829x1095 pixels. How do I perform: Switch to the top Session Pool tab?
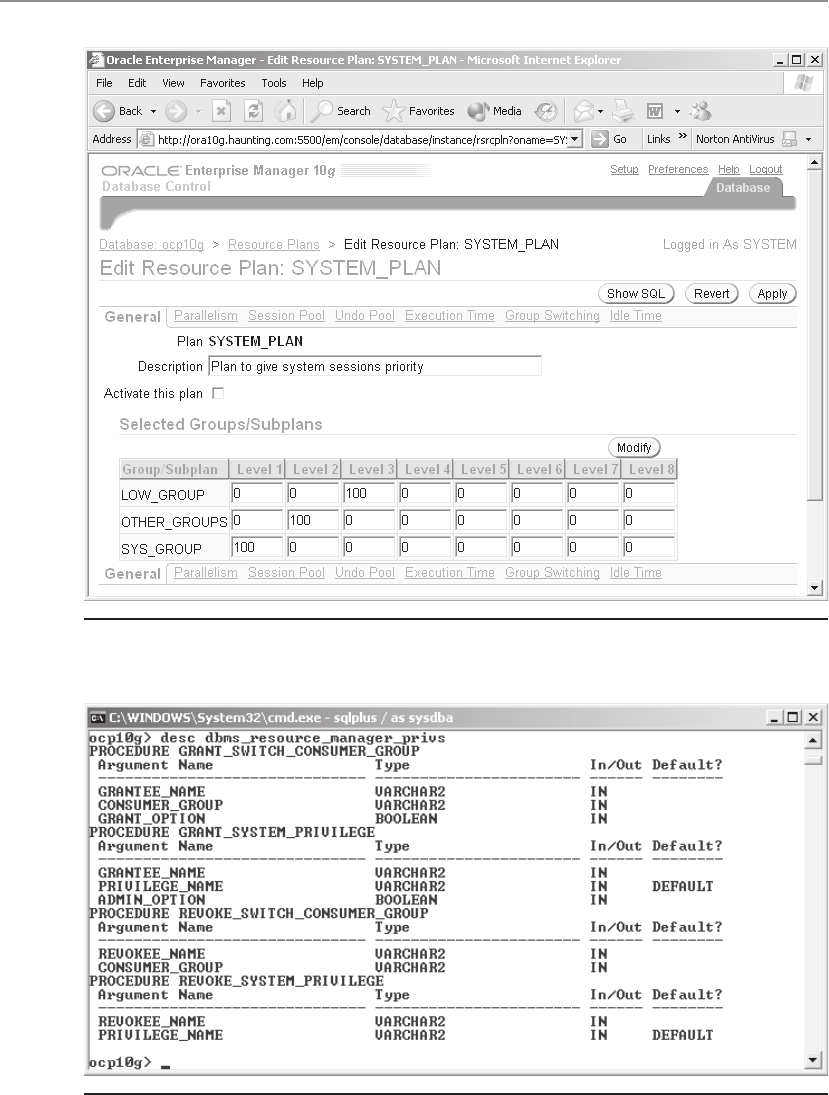[286, 316]
